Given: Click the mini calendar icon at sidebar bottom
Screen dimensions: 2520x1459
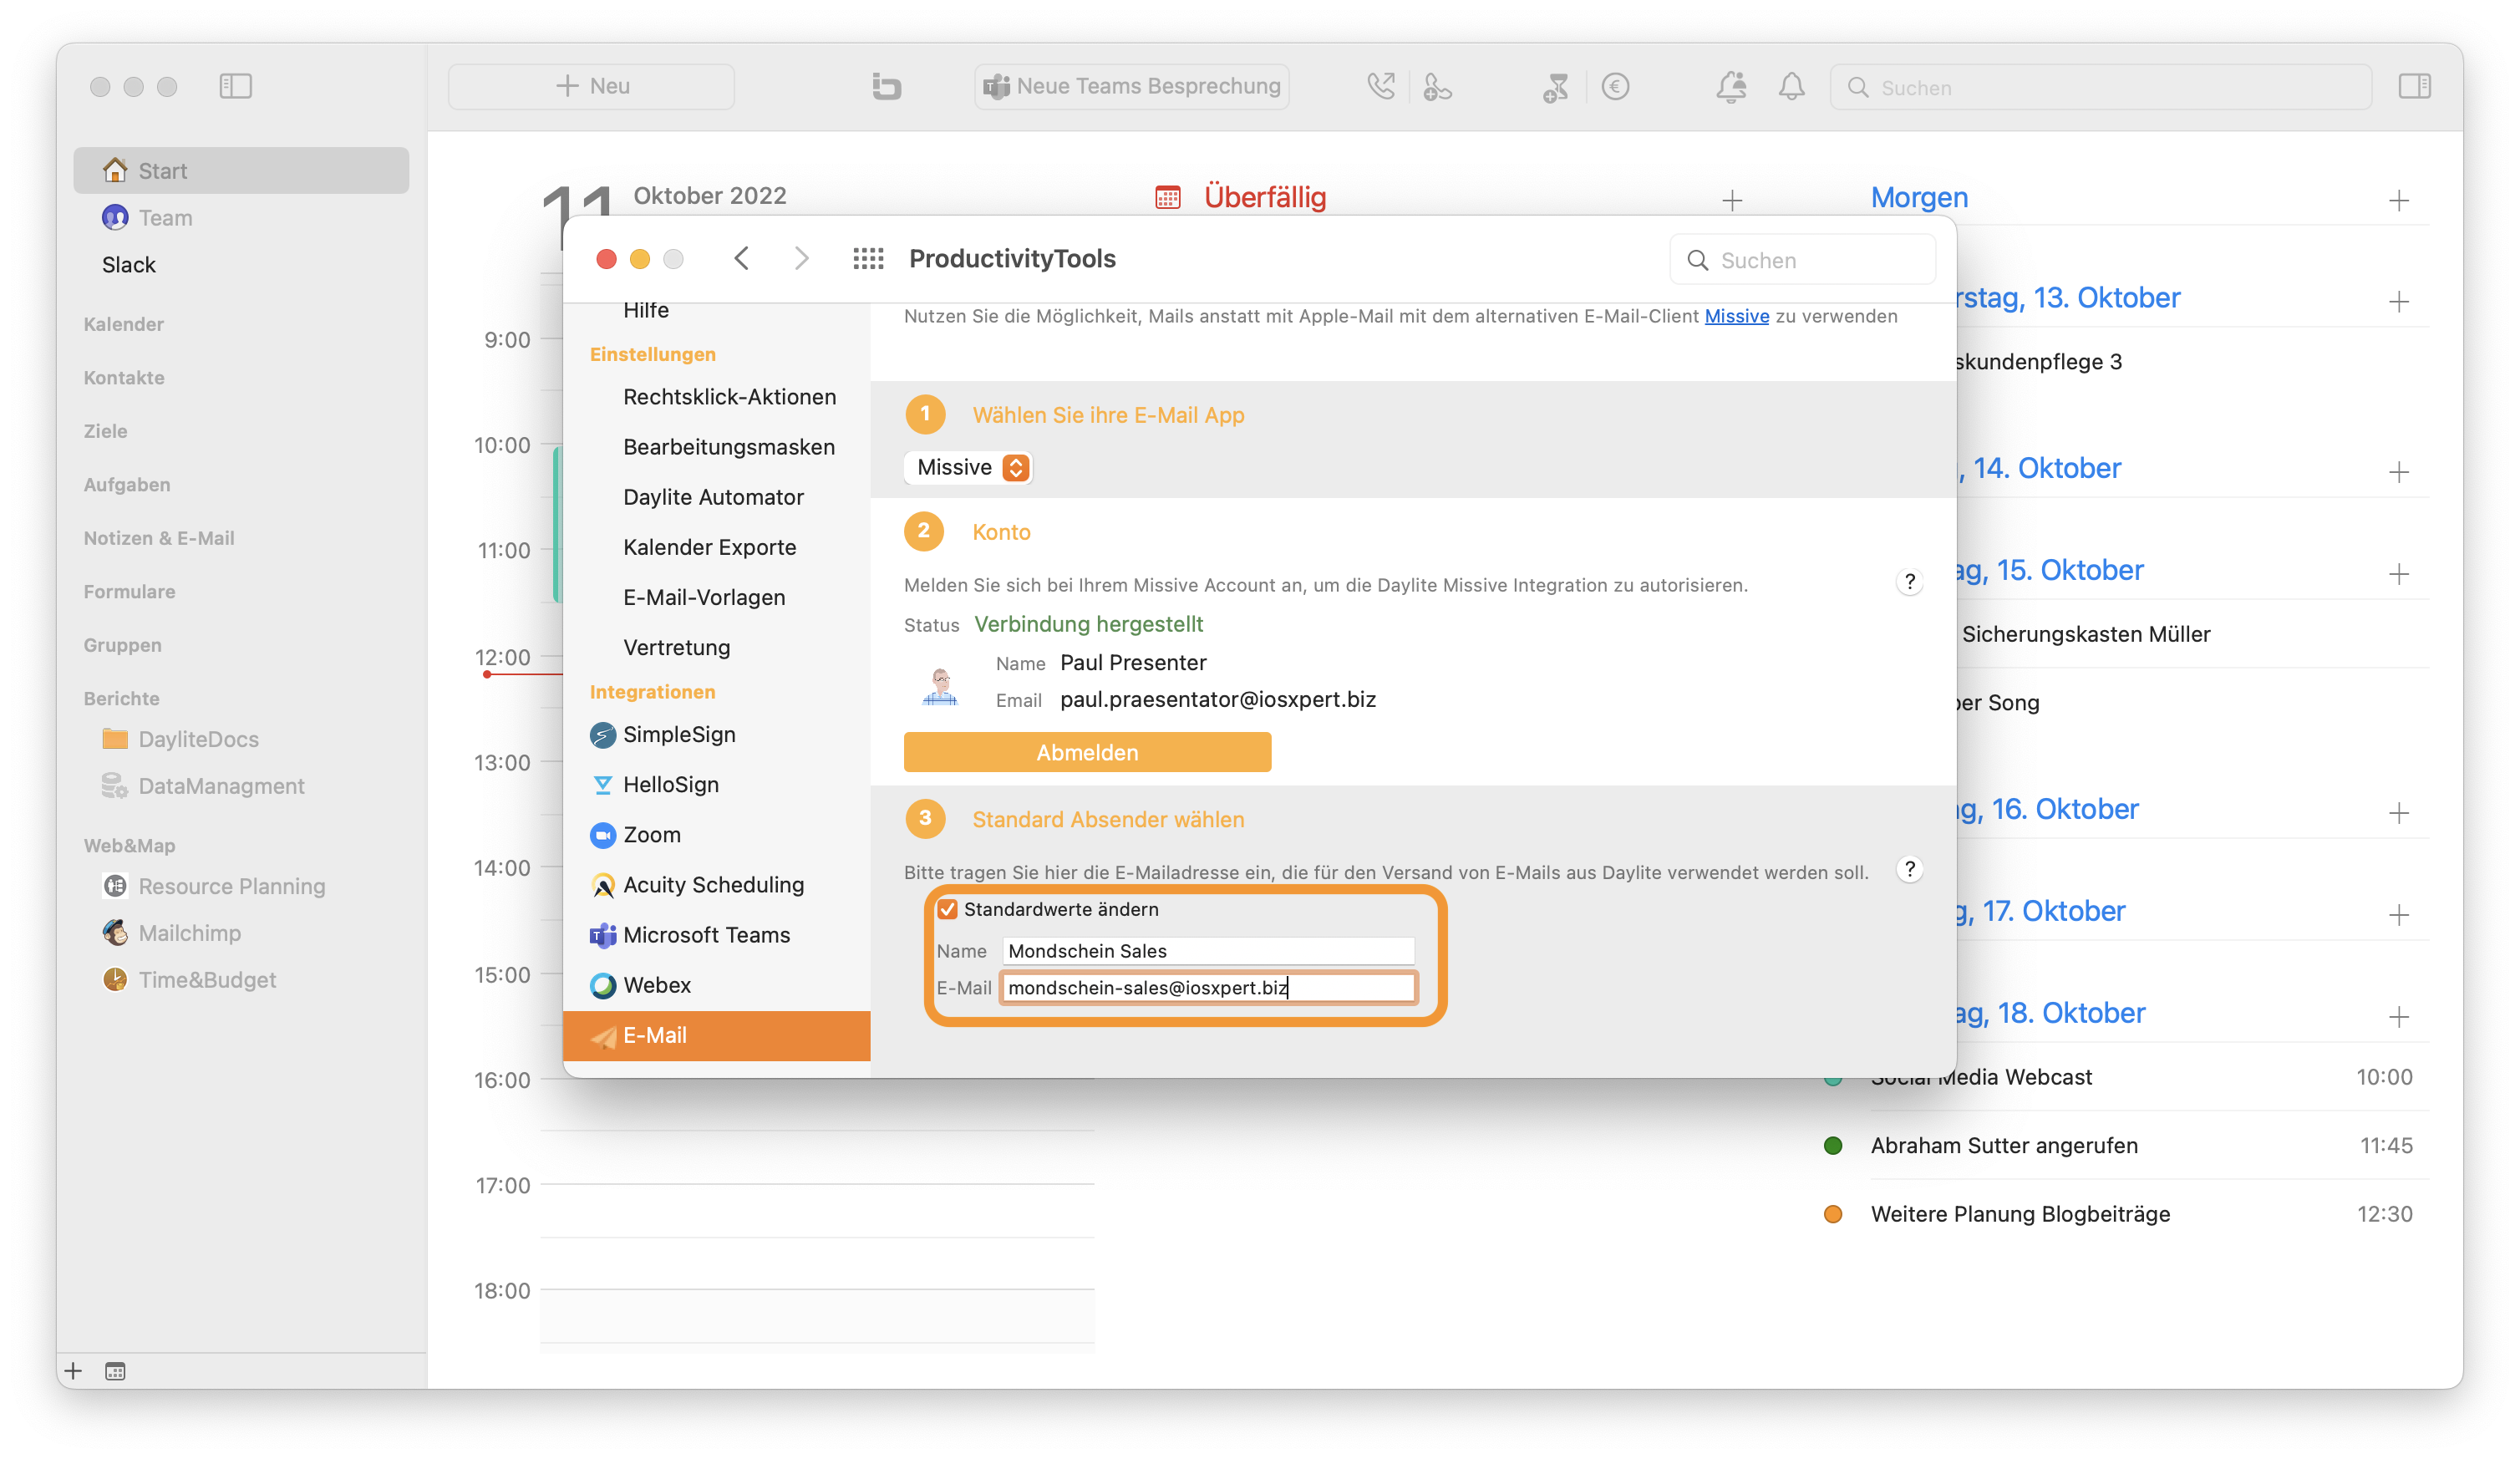Looking at the screenshot, I should (x=115, y=1371).
